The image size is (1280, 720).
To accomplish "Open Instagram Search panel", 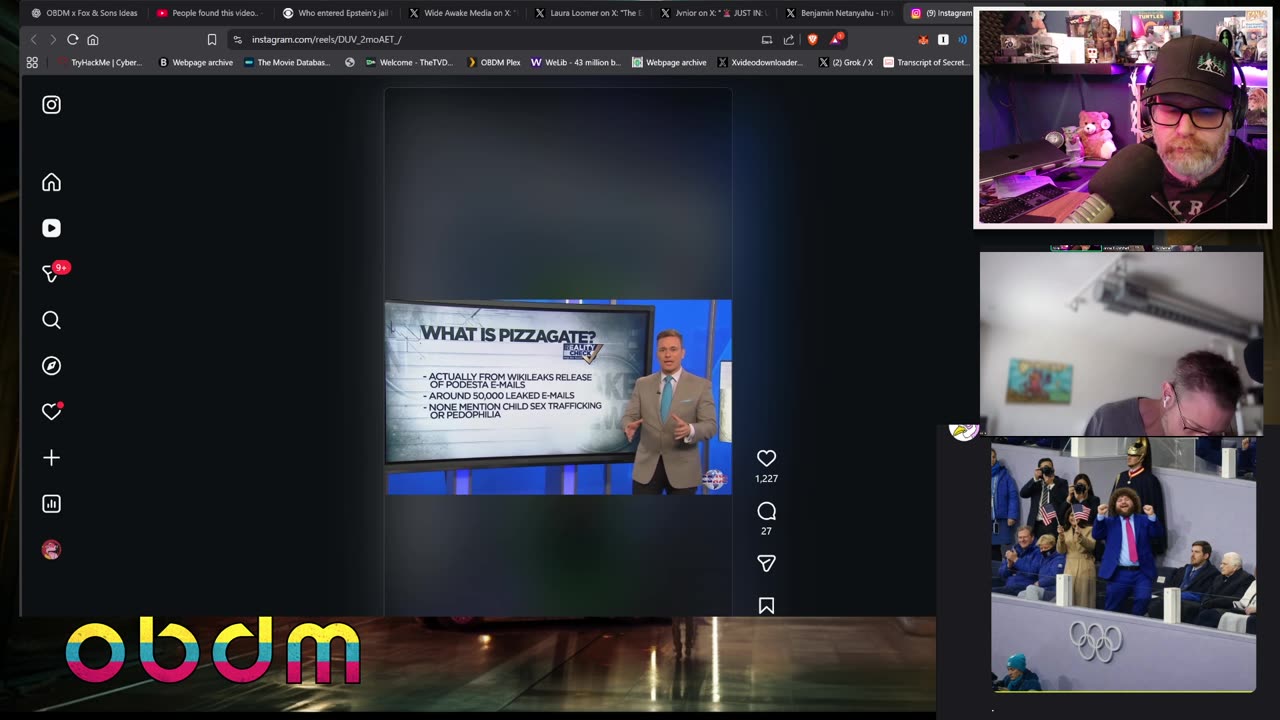I will pyautogui.click(x=51, y=320).
